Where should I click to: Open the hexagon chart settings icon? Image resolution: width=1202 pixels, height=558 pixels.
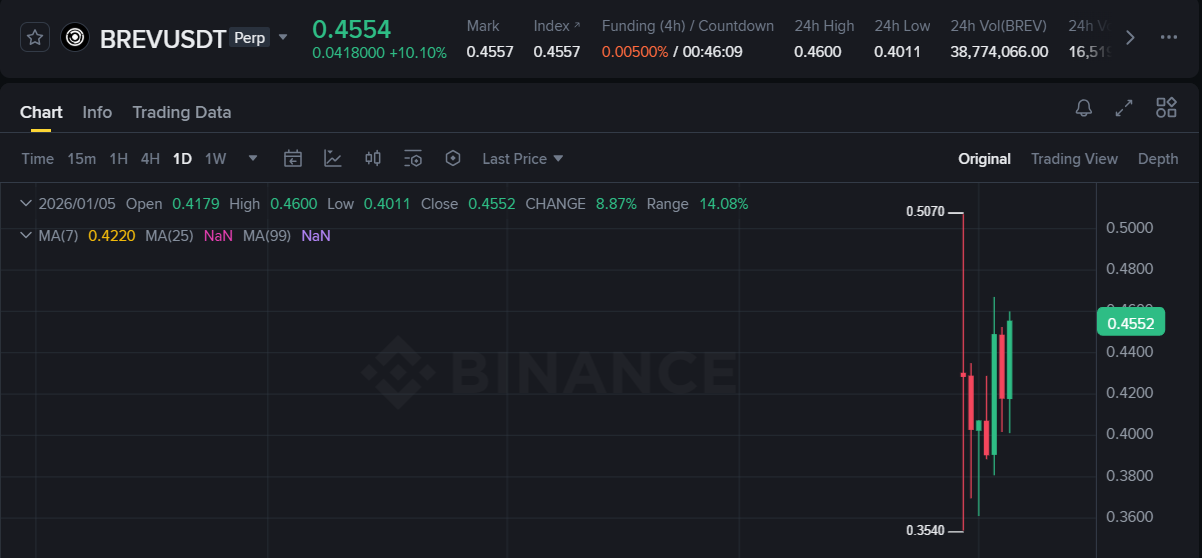[453, 158]
